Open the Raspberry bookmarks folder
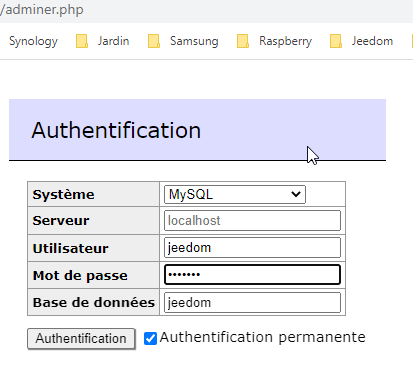413x384 pixels. tap(275, 41)
